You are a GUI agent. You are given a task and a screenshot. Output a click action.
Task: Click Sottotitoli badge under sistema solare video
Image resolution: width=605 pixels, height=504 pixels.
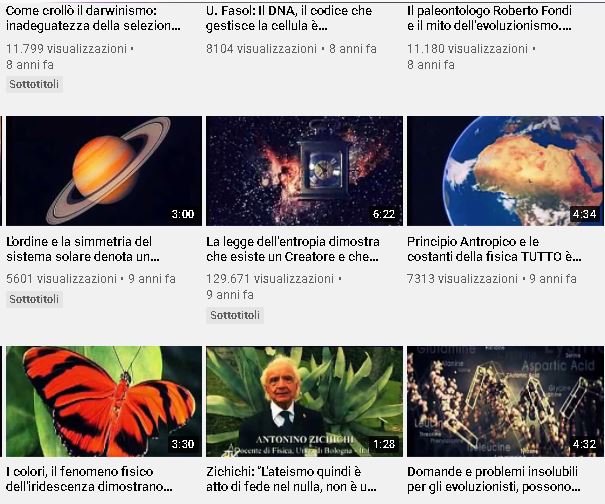pyautogui.click(x=34, y=299)
